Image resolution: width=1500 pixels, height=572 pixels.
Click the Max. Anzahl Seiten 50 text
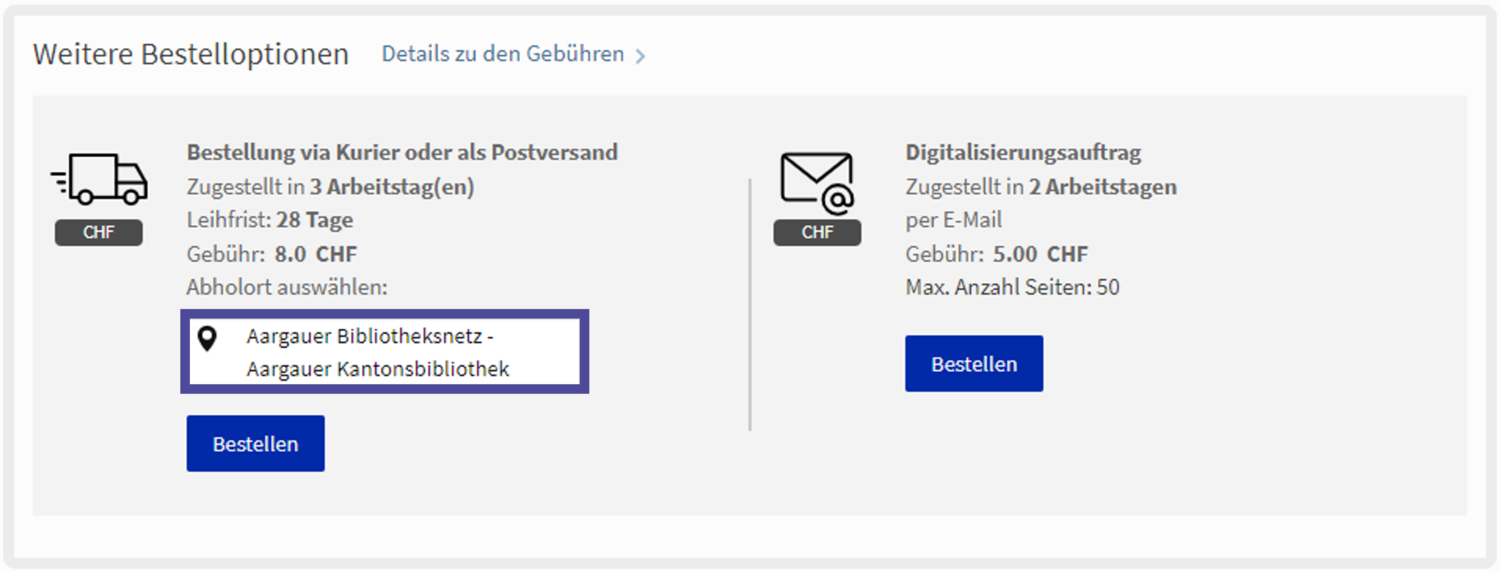click(1012, 288)
